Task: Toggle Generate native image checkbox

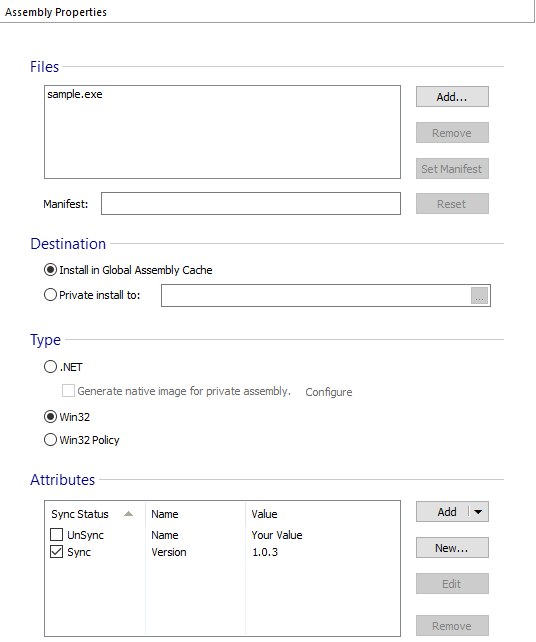Action: click(68, 391)
